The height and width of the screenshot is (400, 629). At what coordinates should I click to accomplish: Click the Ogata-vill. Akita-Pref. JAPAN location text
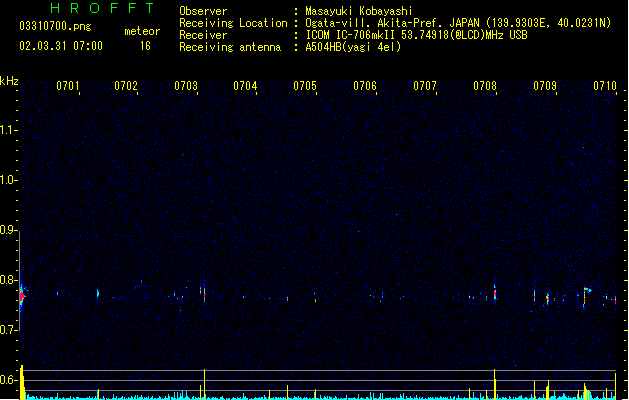(x=458, y=23)
